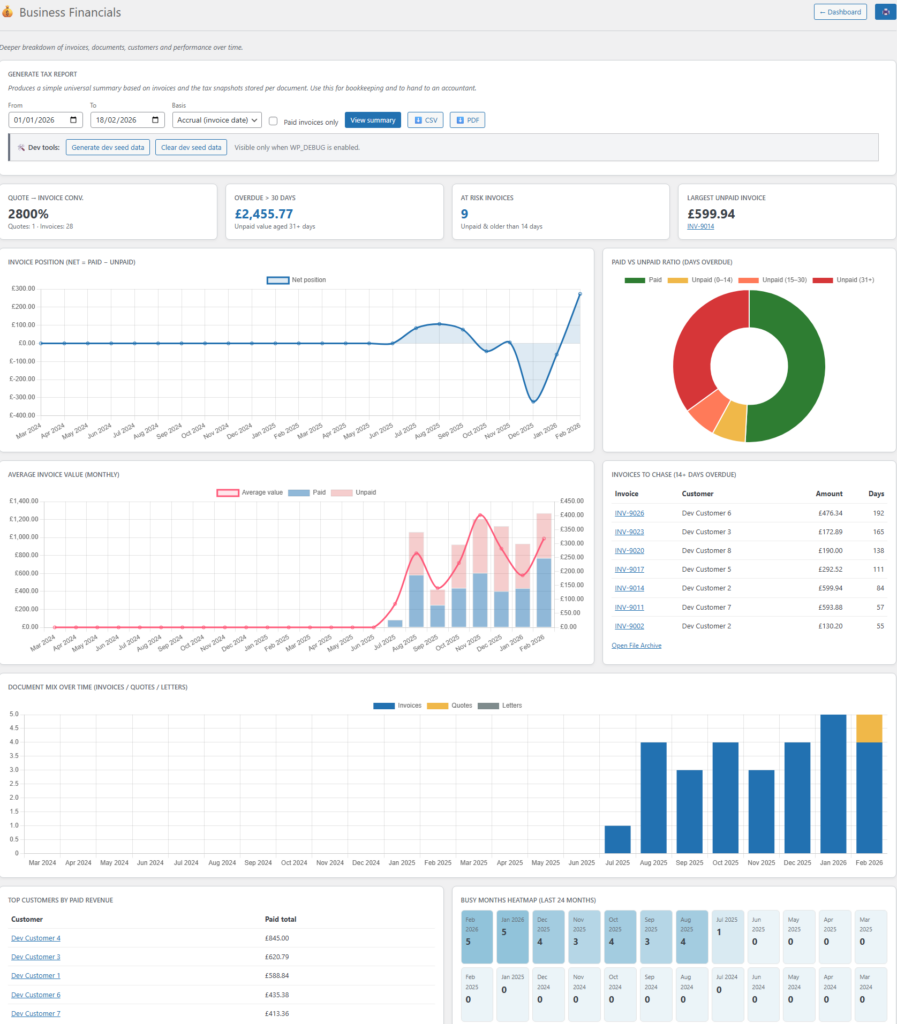Screen dimensions: 897x1024
Task: Download the tax report as CSV
Action: point(425,120)
